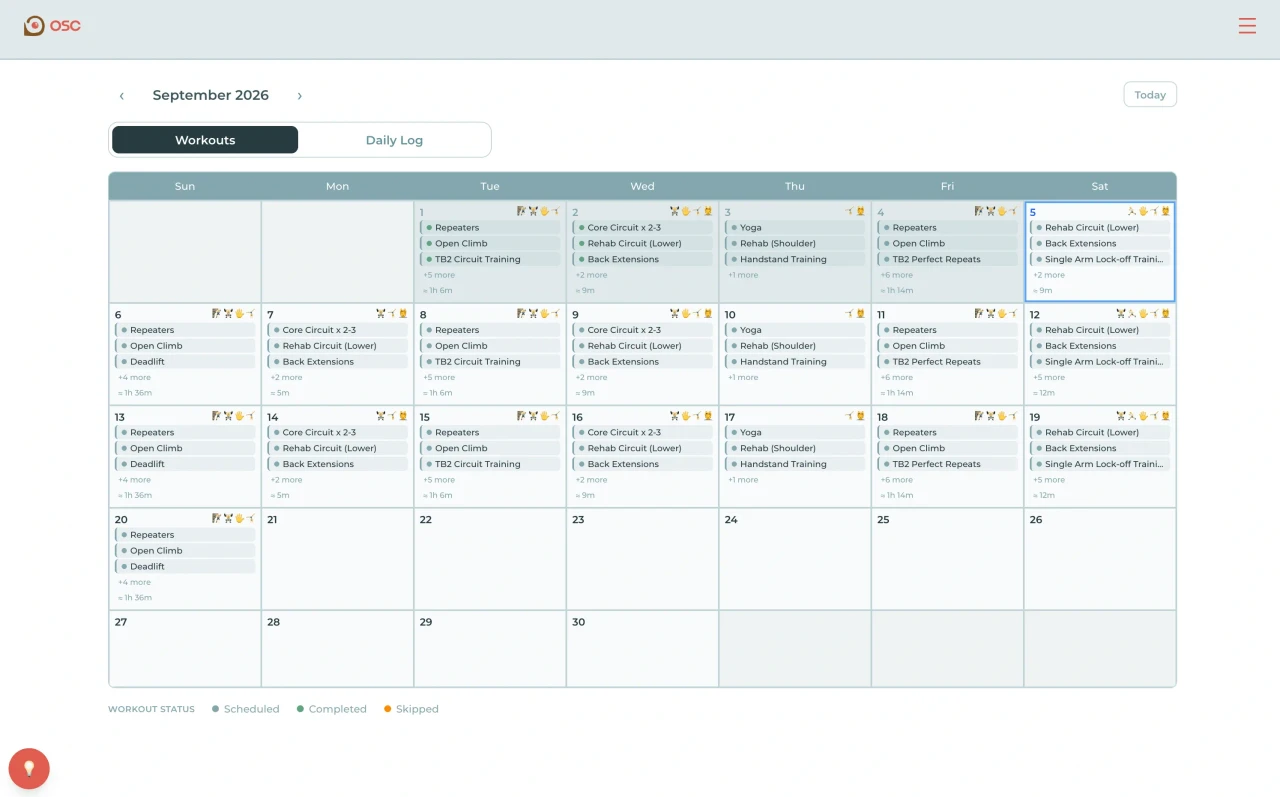Expand '+5 more' on September 1
This screenshot has width=1280, height=797.
(x=439, y=275)
